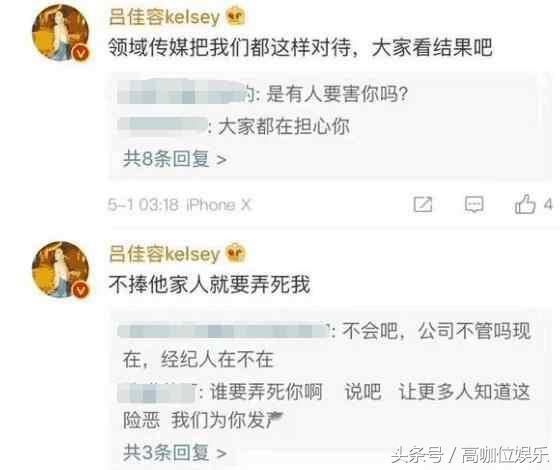Click the crown member badge after the second username

tap(236, 252)
